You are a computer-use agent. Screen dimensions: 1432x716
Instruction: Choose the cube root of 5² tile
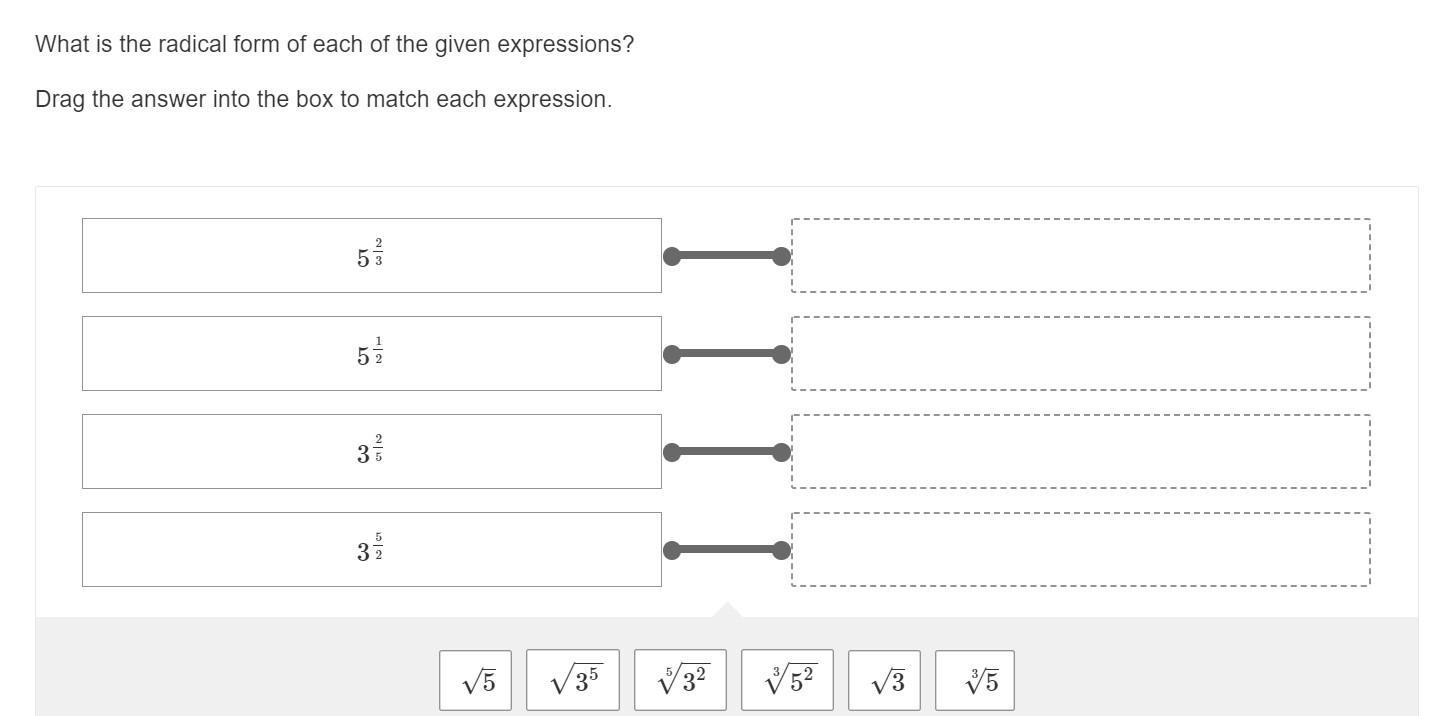787,681
